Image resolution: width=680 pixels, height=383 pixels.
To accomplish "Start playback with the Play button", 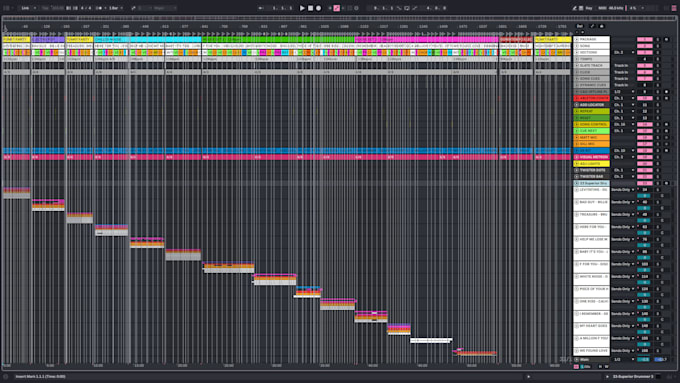I will click(302, 8).
